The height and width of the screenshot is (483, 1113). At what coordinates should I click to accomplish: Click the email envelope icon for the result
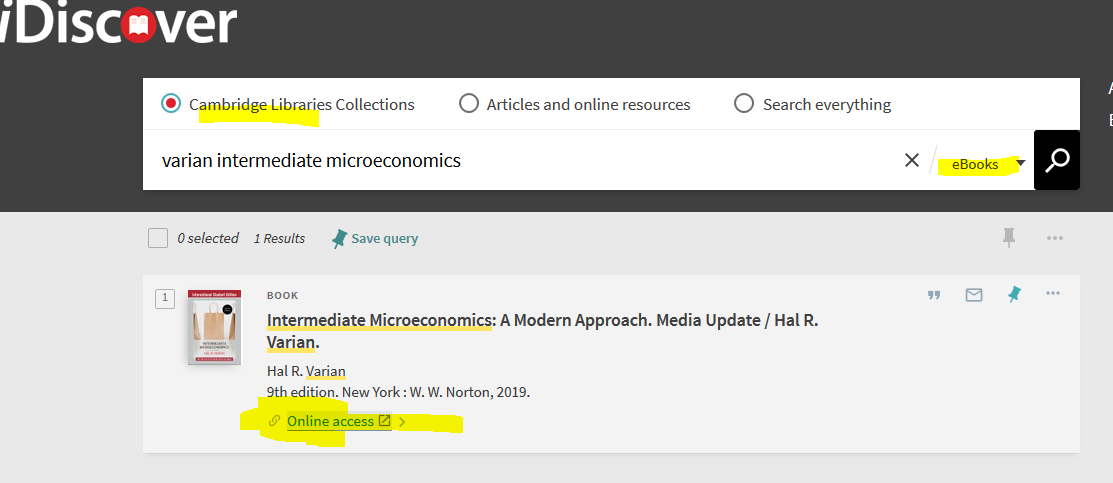(x=974, y=294)
